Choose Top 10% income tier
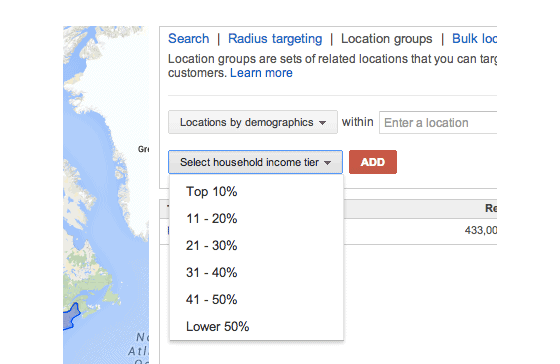Image resolution: width=560 pixels, height=364 pixels. [x=256, y=192]
